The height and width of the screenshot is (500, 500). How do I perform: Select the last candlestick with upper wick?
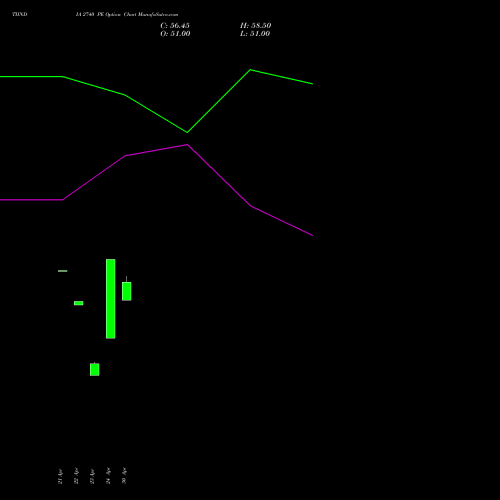click(127, 291)
